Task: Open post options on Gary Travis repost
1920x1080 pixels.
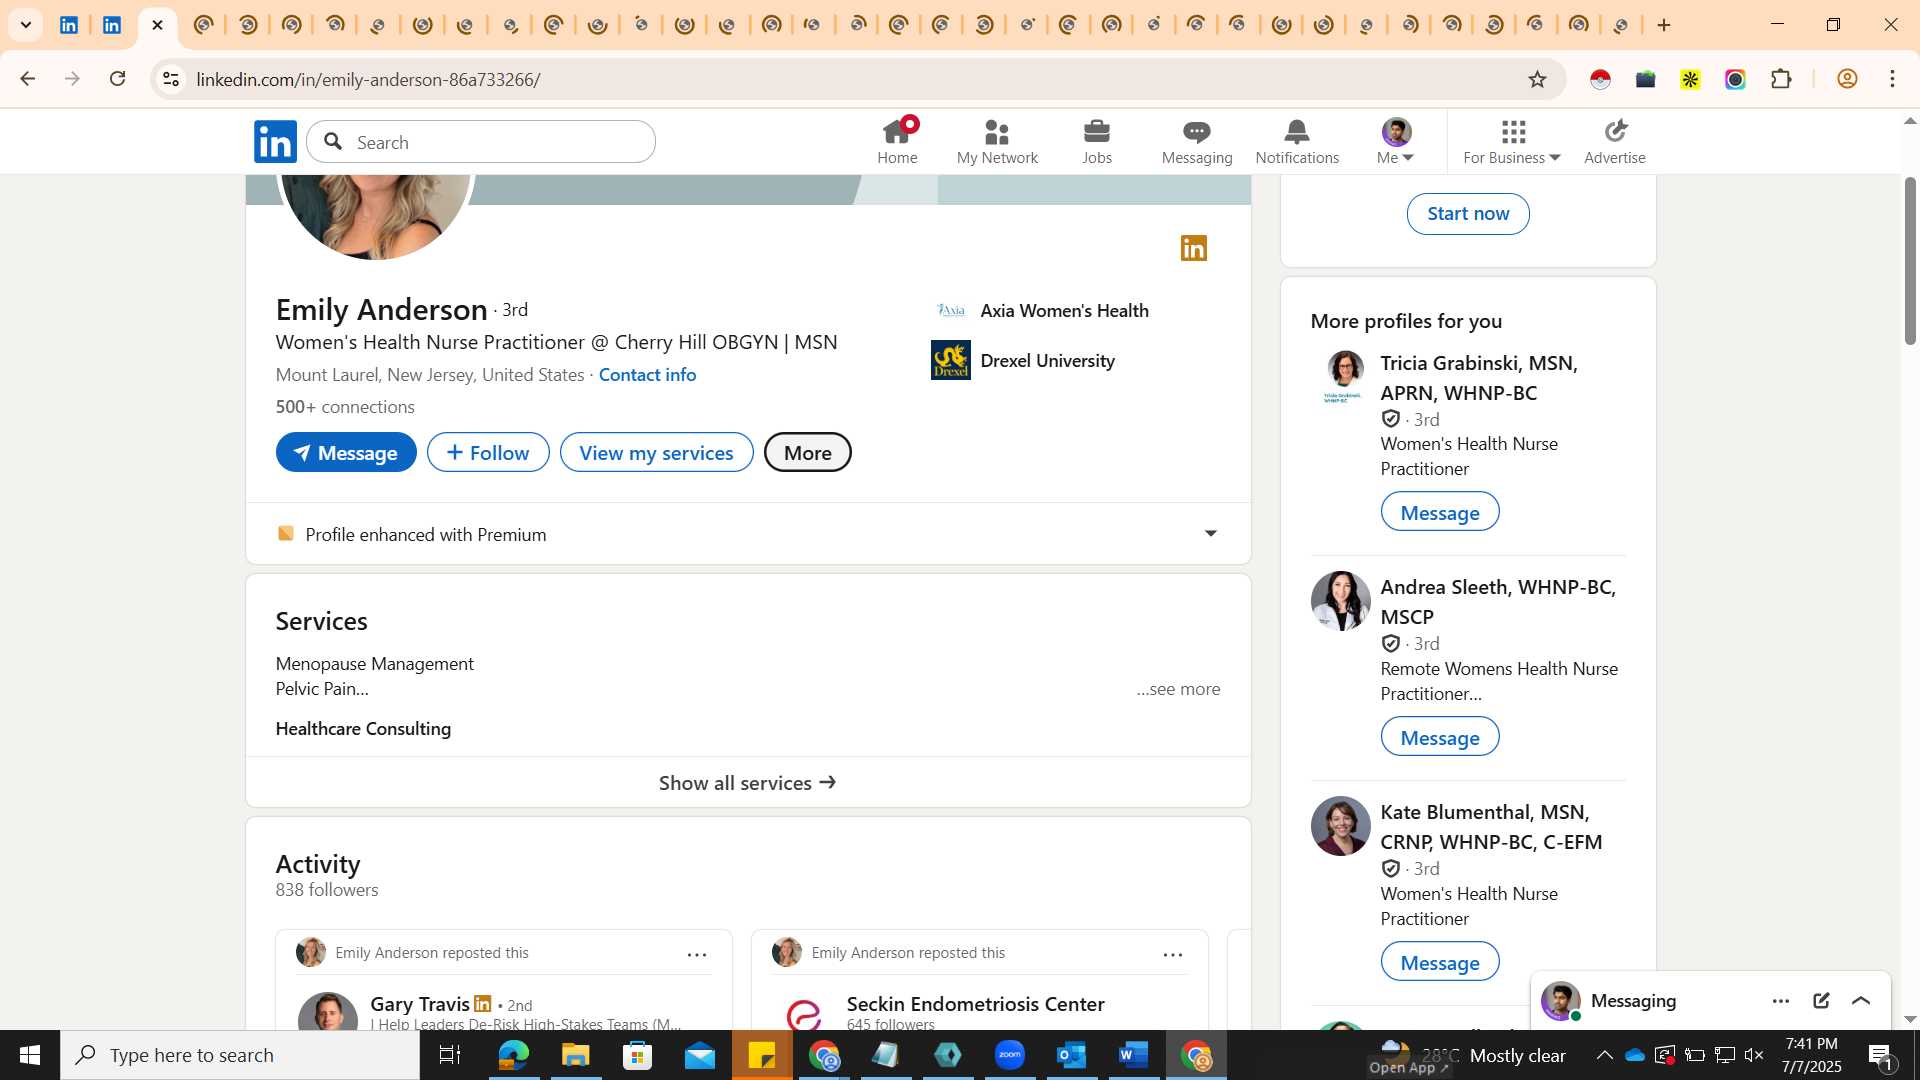Action: (x=697, y=955)
